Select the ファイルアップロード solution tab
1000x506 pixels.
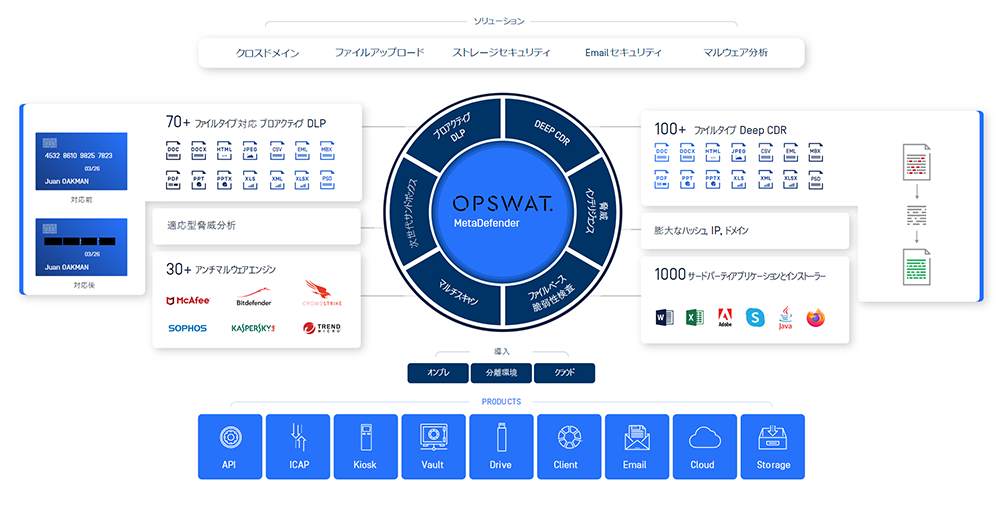coord(379,52)
